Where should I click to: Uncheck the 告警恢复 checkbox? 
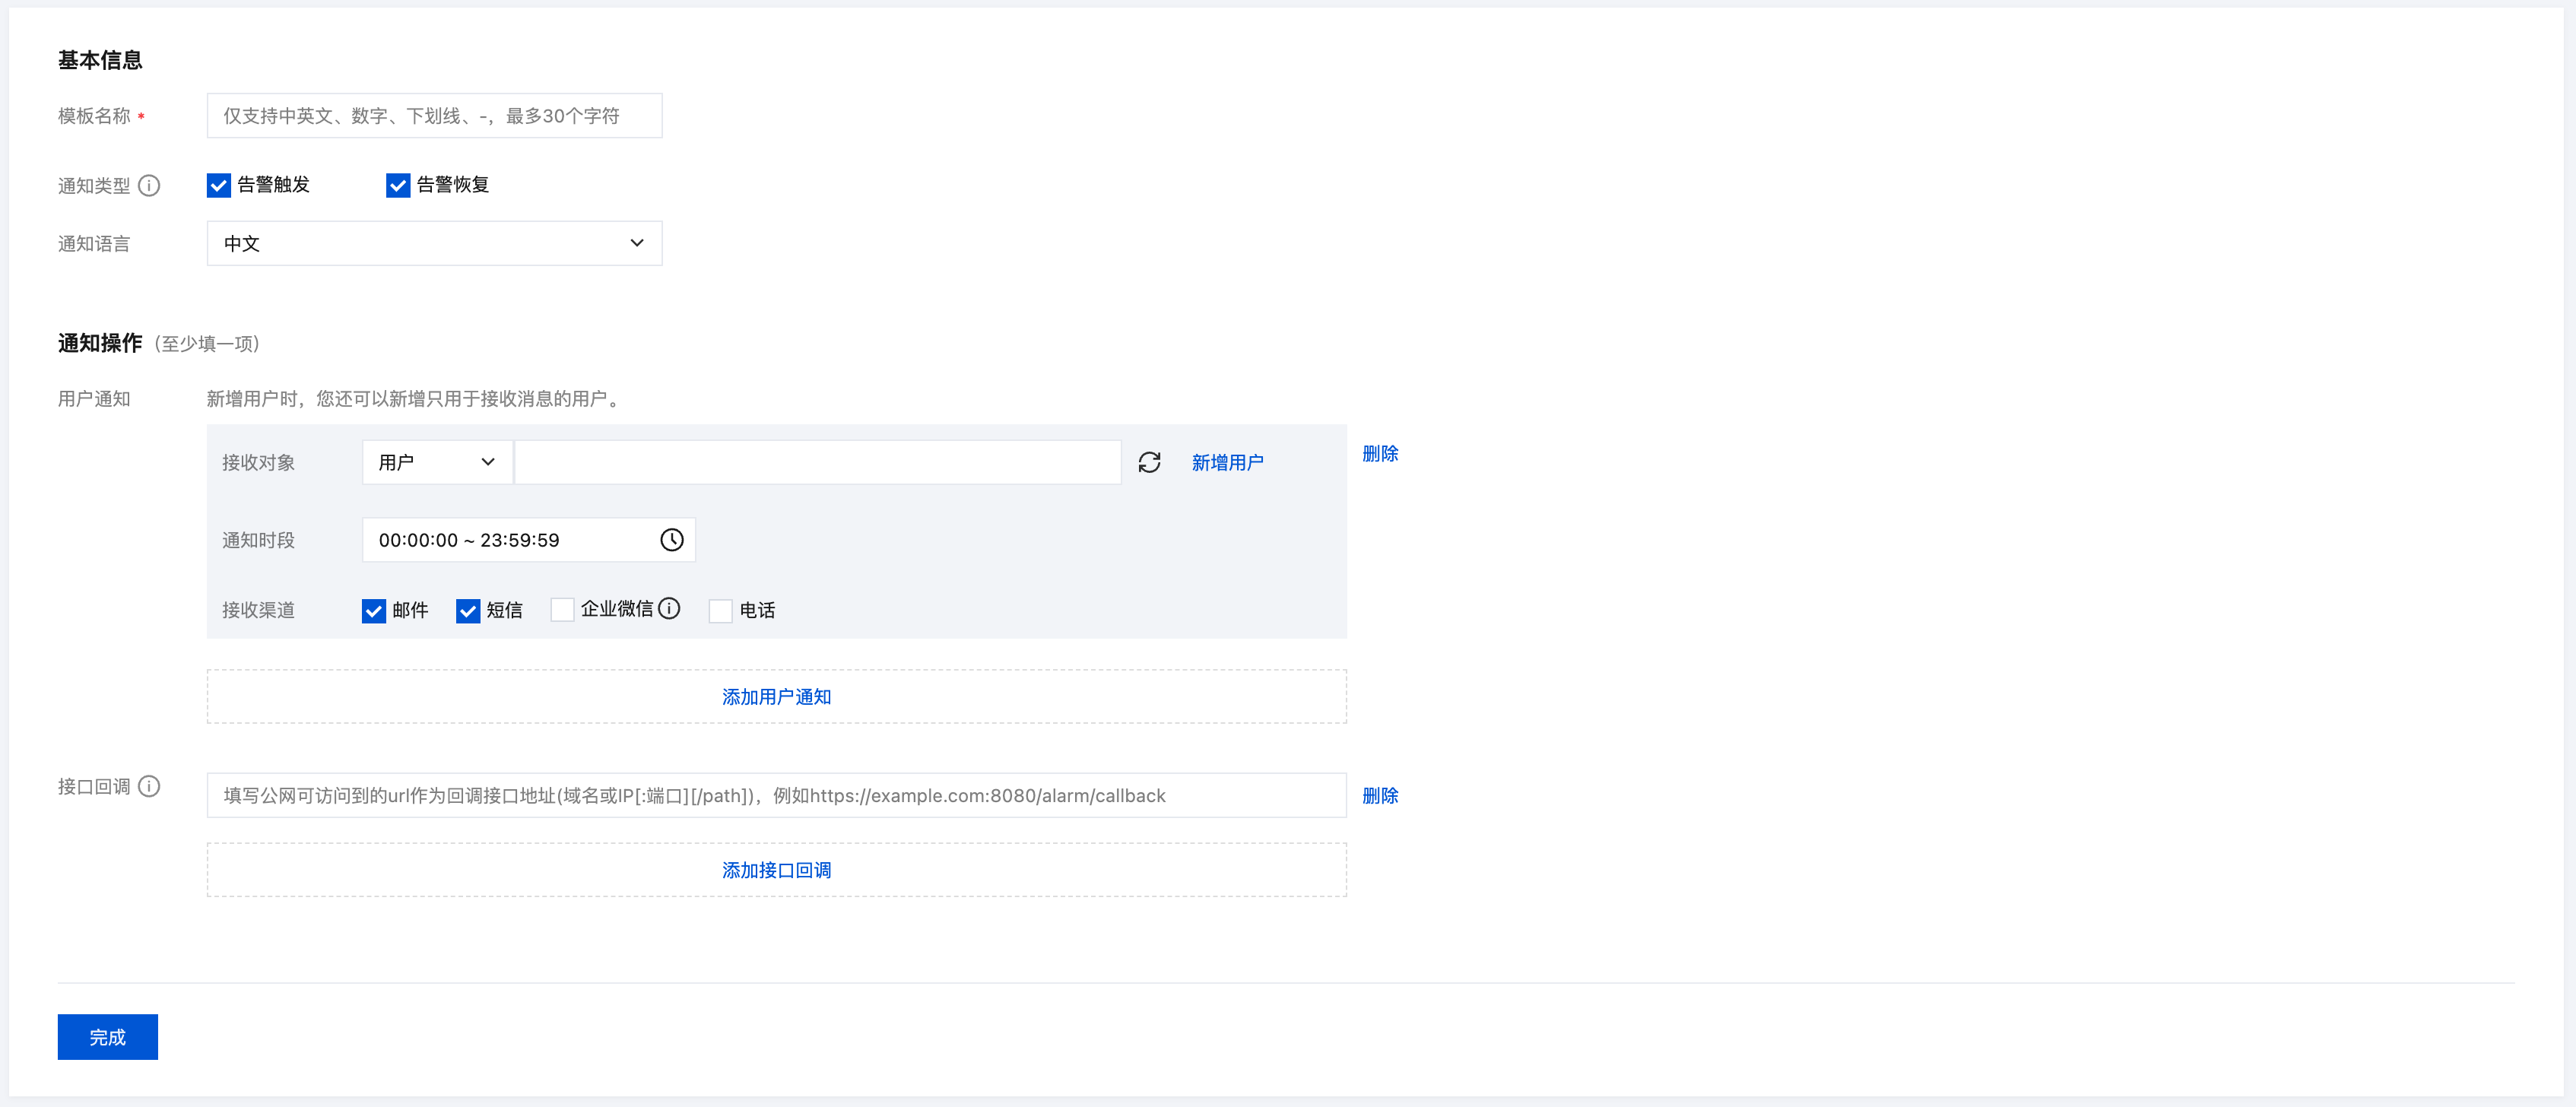pos(398,185)
